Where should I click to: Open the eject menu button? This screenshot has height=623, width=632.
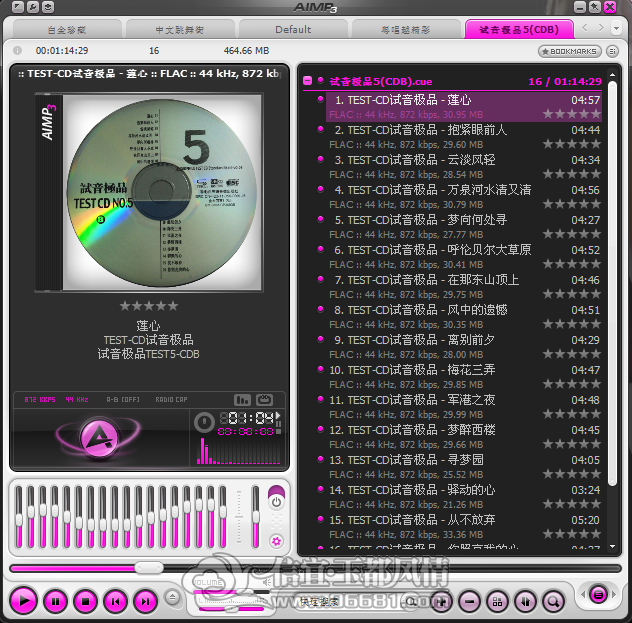[173, 597]
